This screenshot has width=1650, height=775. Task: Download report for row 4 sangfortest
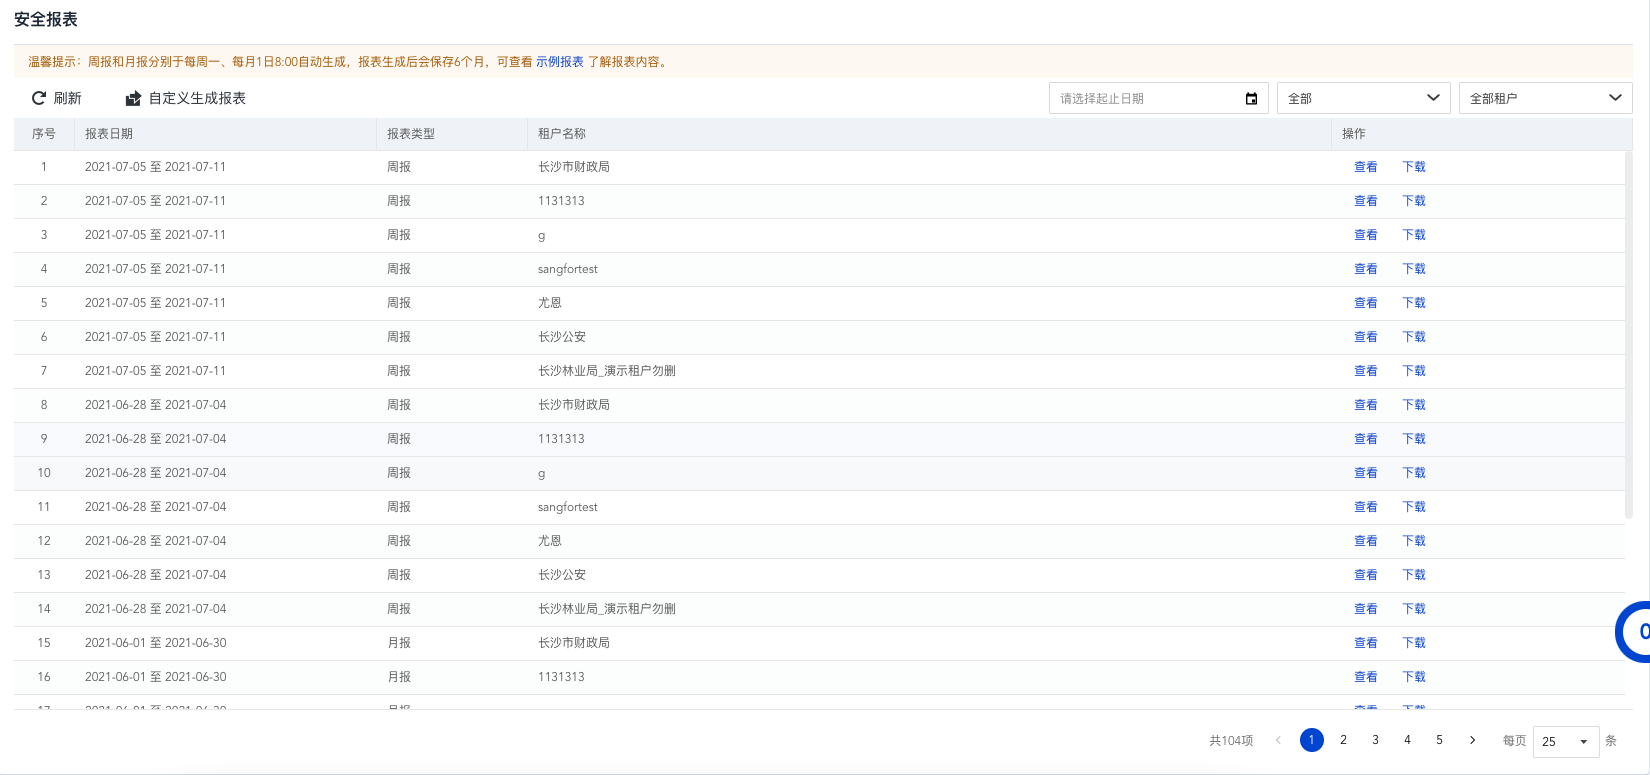pos(1413,269)
